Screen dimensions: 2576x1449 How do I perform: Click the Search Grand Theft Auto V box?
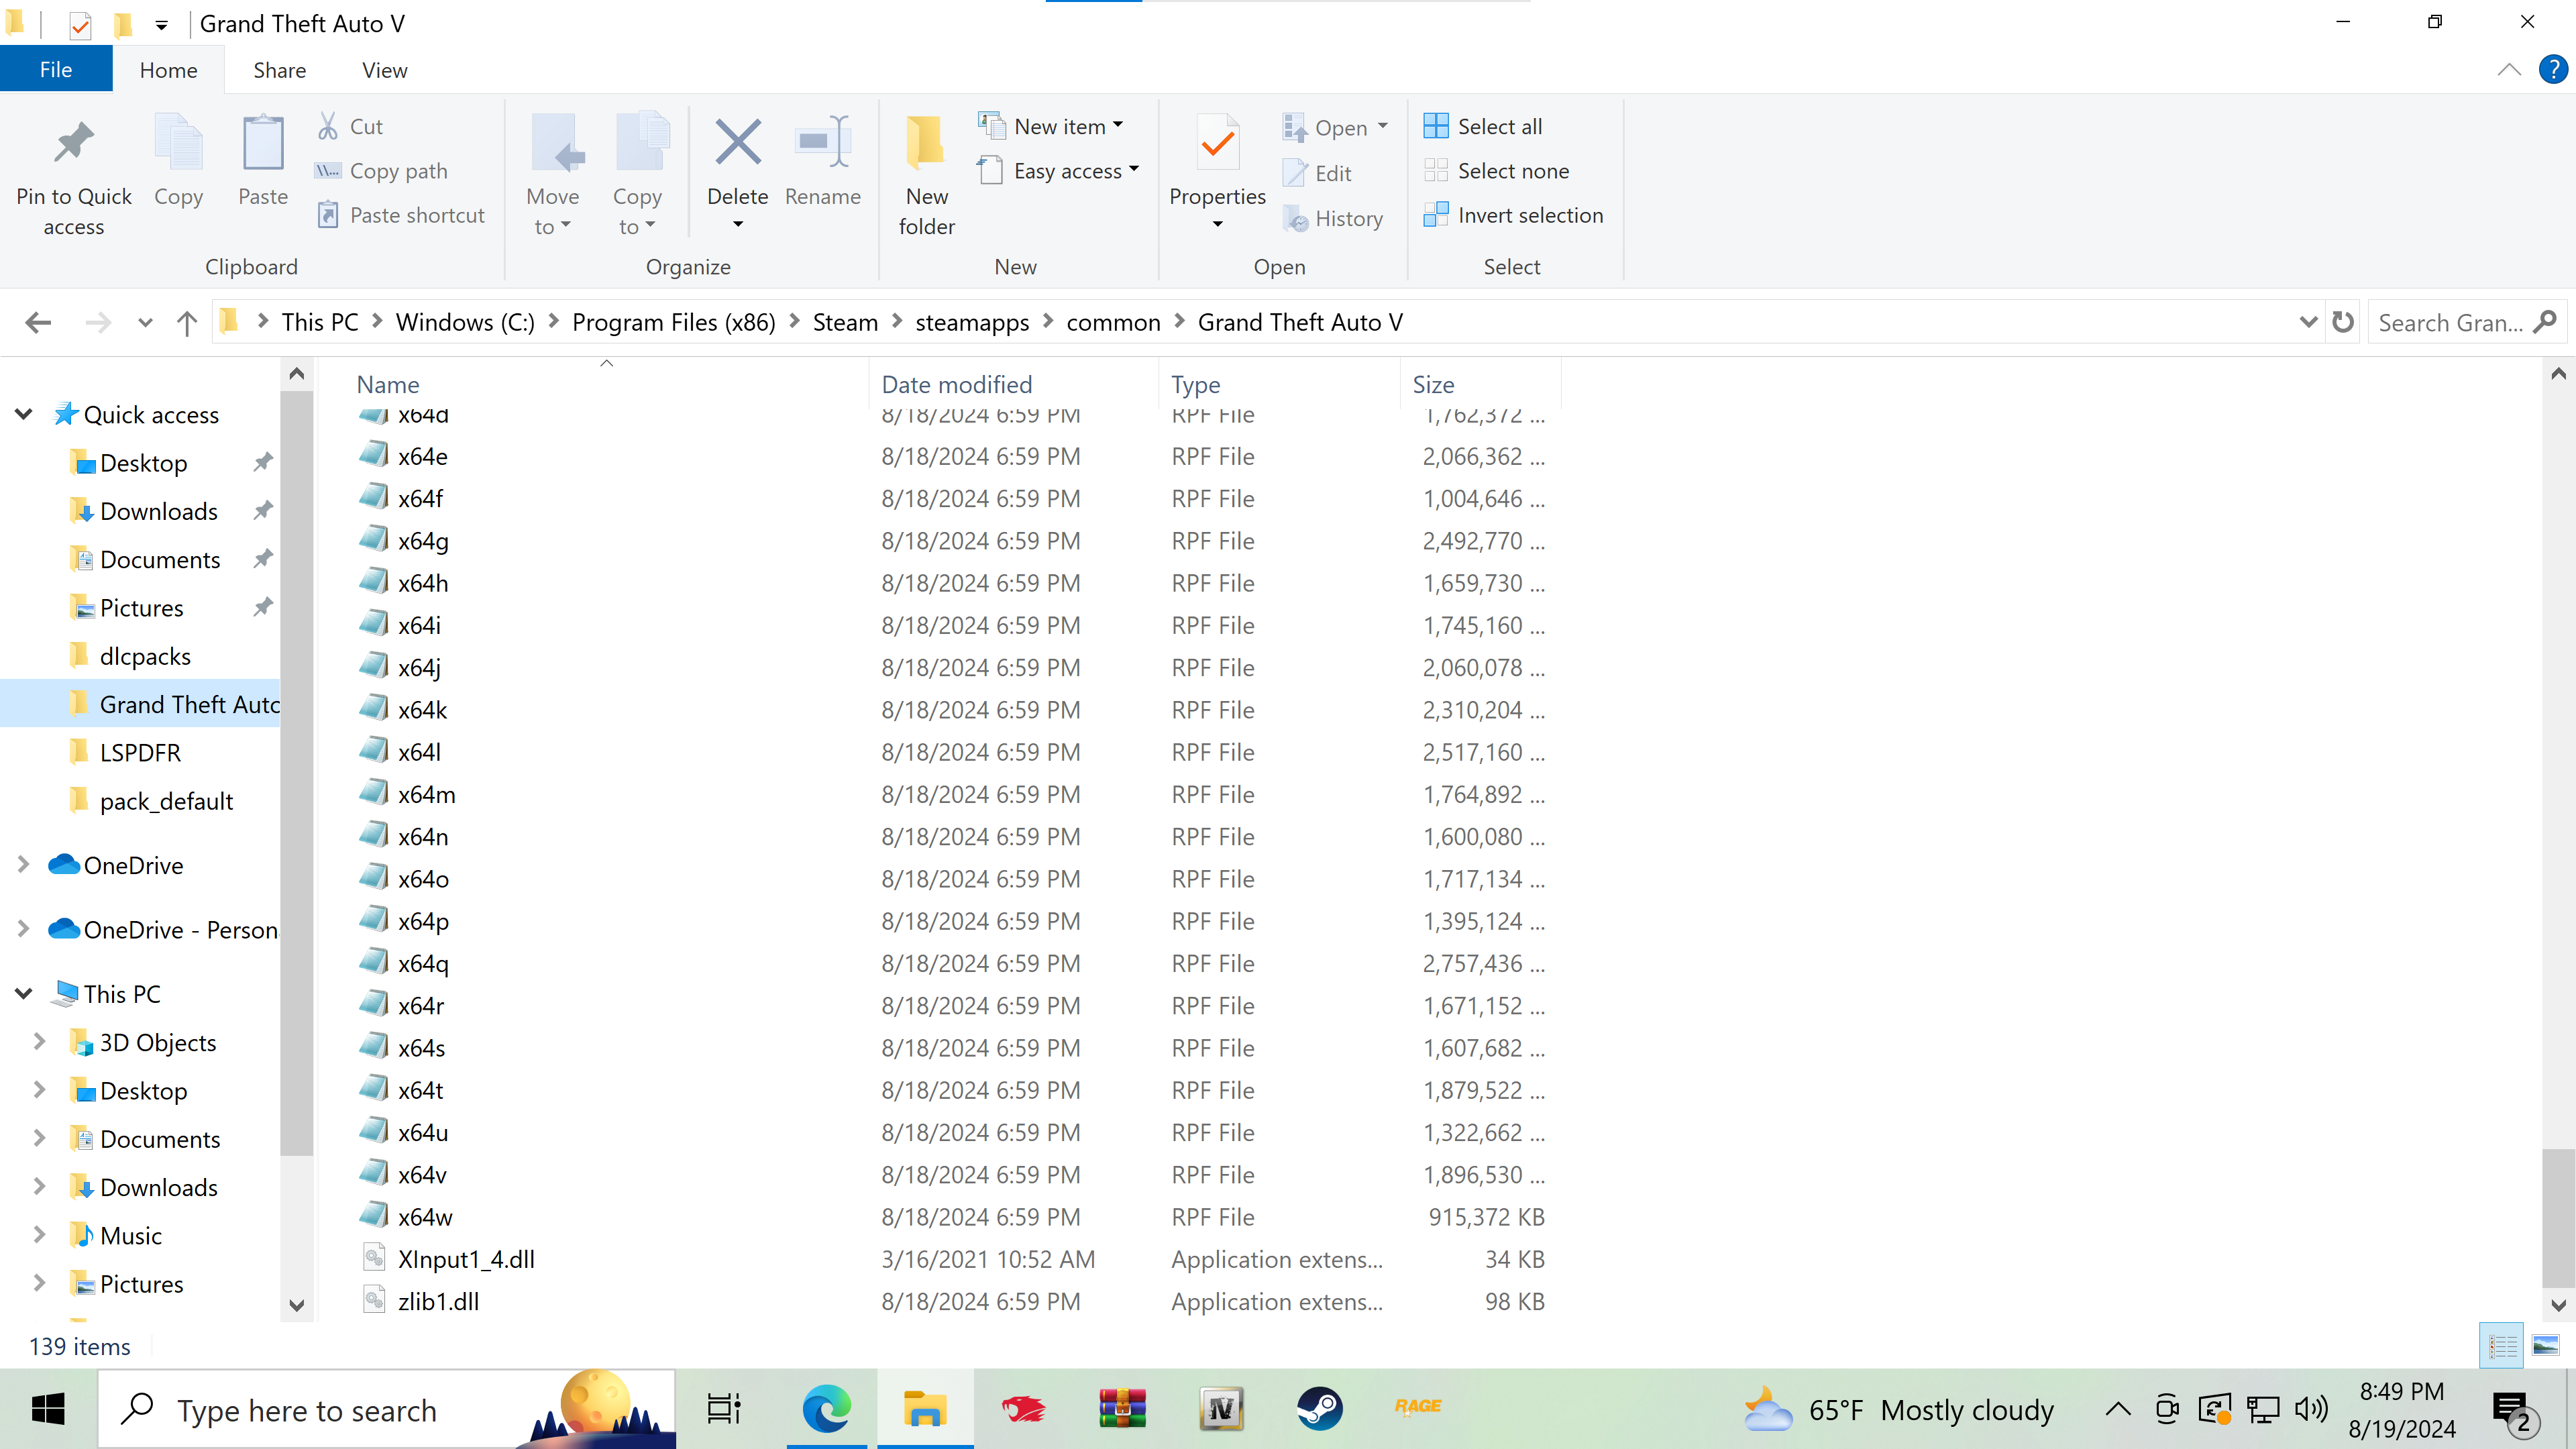click(2450, 322)
